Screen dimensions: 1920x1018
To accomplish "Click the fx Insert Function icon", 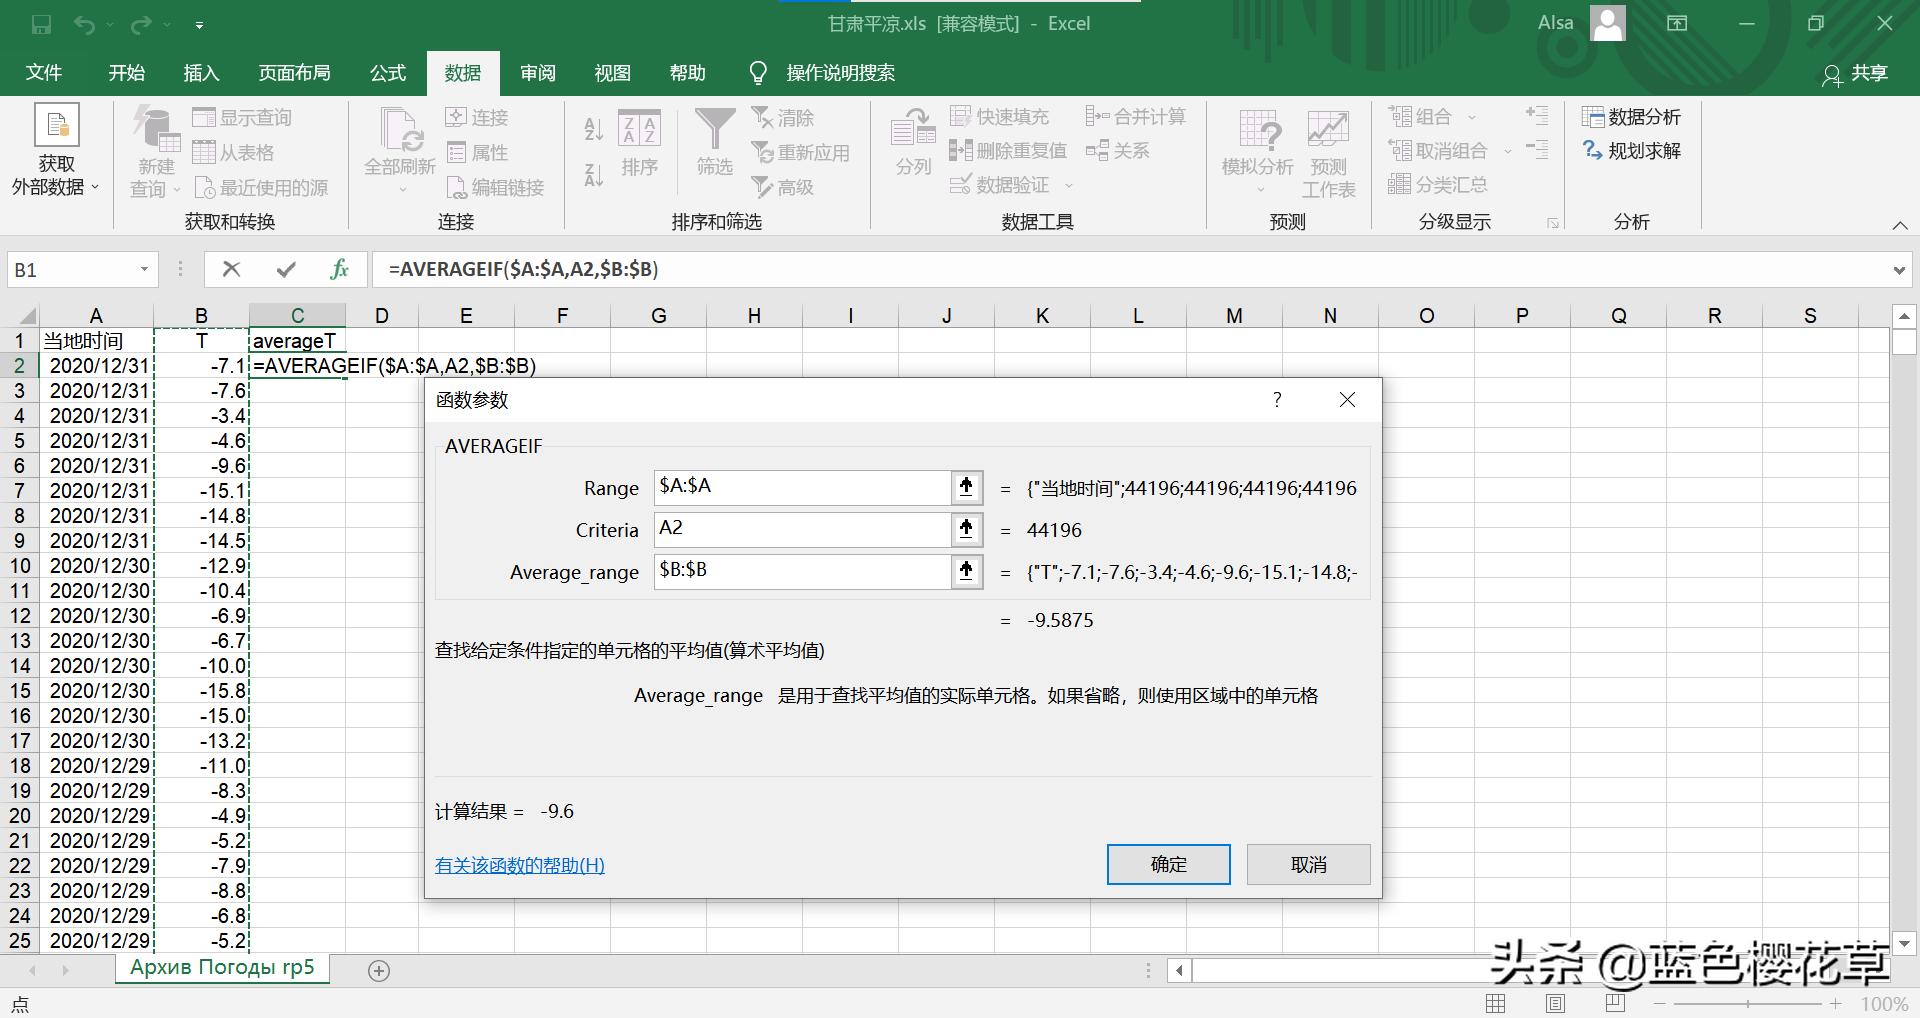I will pos(339,269).
